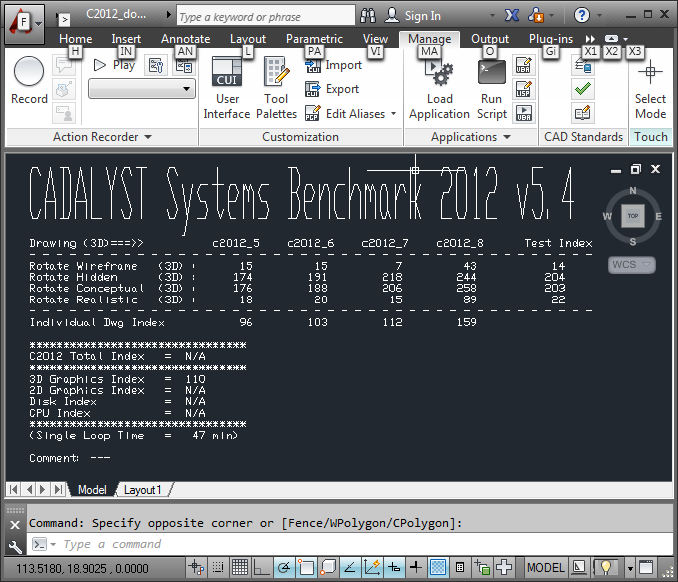Image resolution: width=678 pixels, height=582 pixels.
Task: Switch to the Insert ribbon tab
Action: pos(126,39)
